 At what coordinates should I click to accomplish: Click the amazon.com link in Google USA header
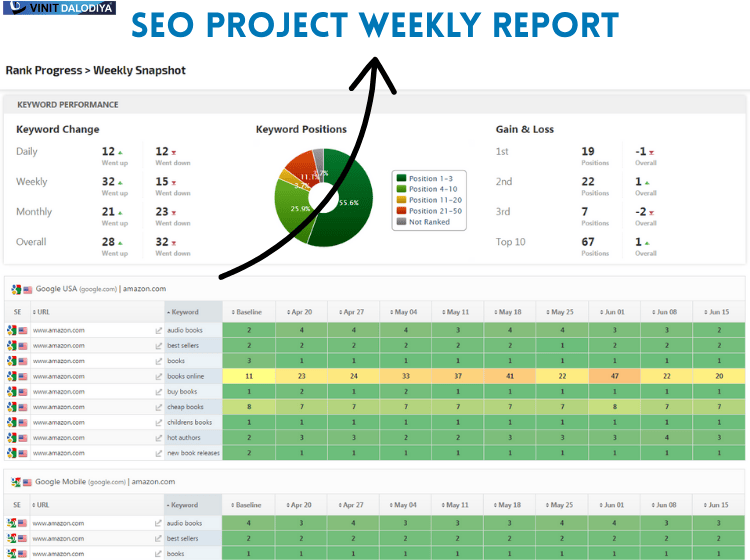(x=144, y=289)
